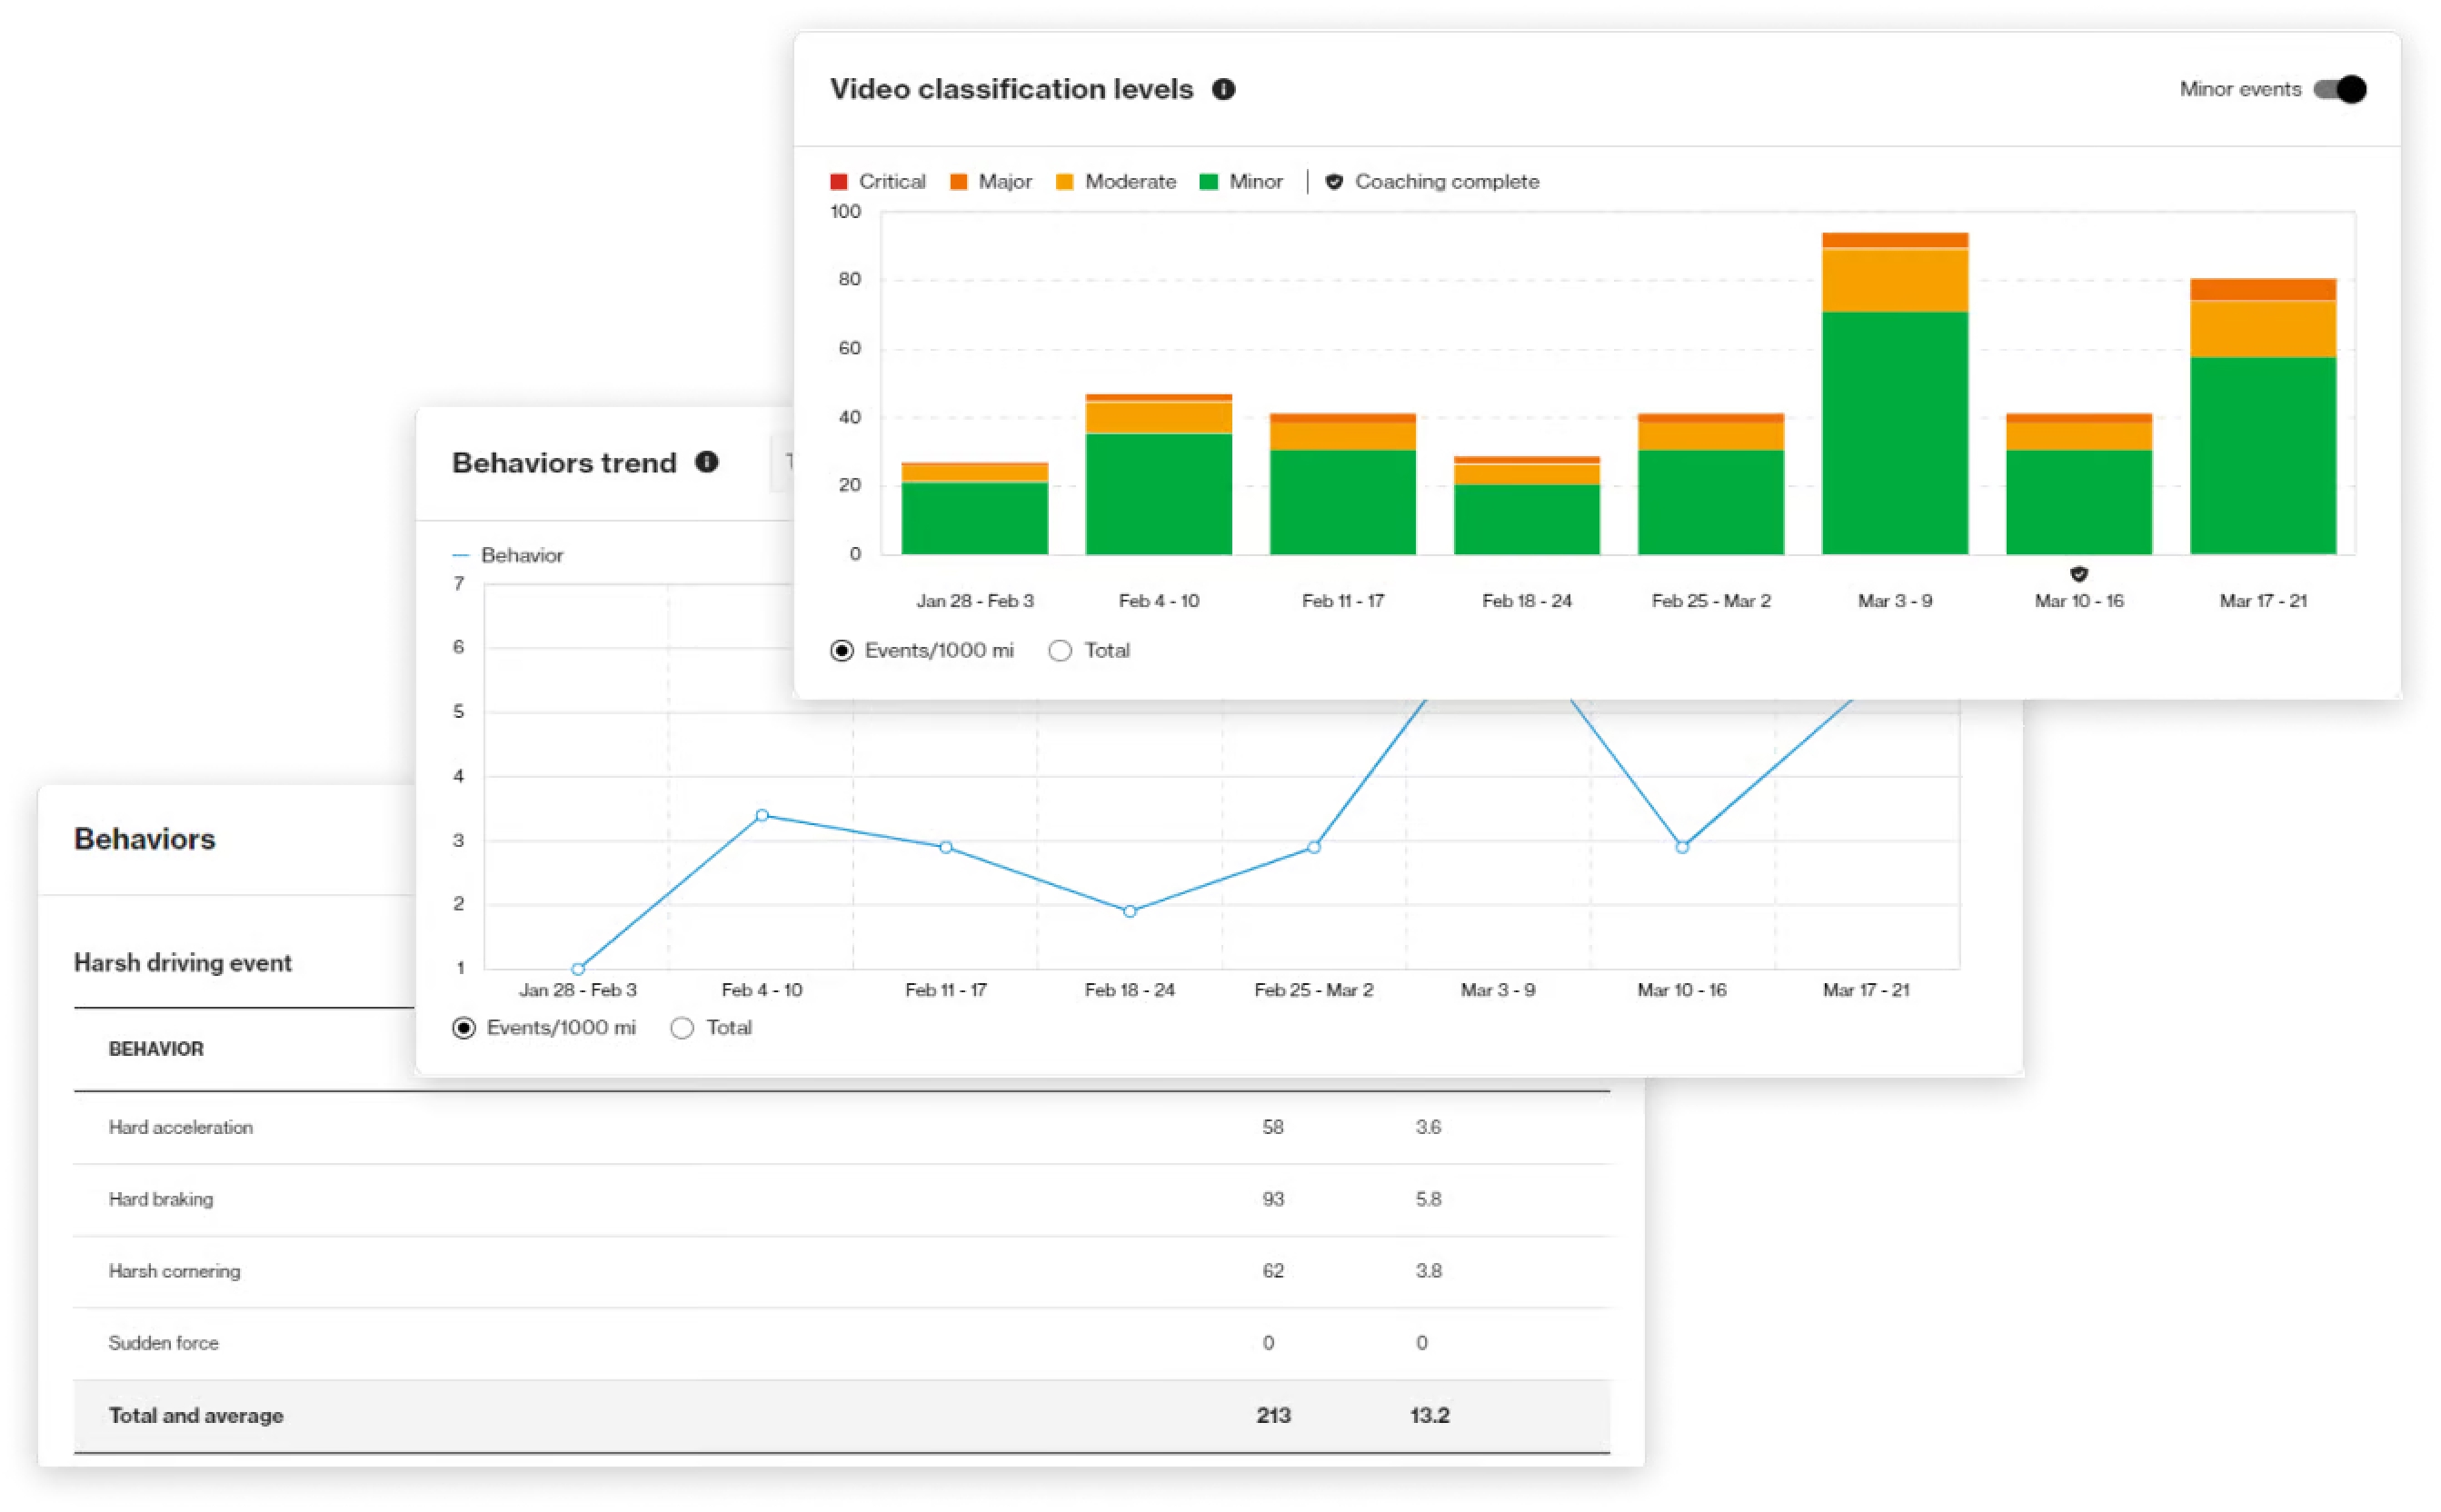The width and height of the screenshot is (2441, 1512).
Task: Toggle the Major orange legend square
Action: (x=958, y=182)
